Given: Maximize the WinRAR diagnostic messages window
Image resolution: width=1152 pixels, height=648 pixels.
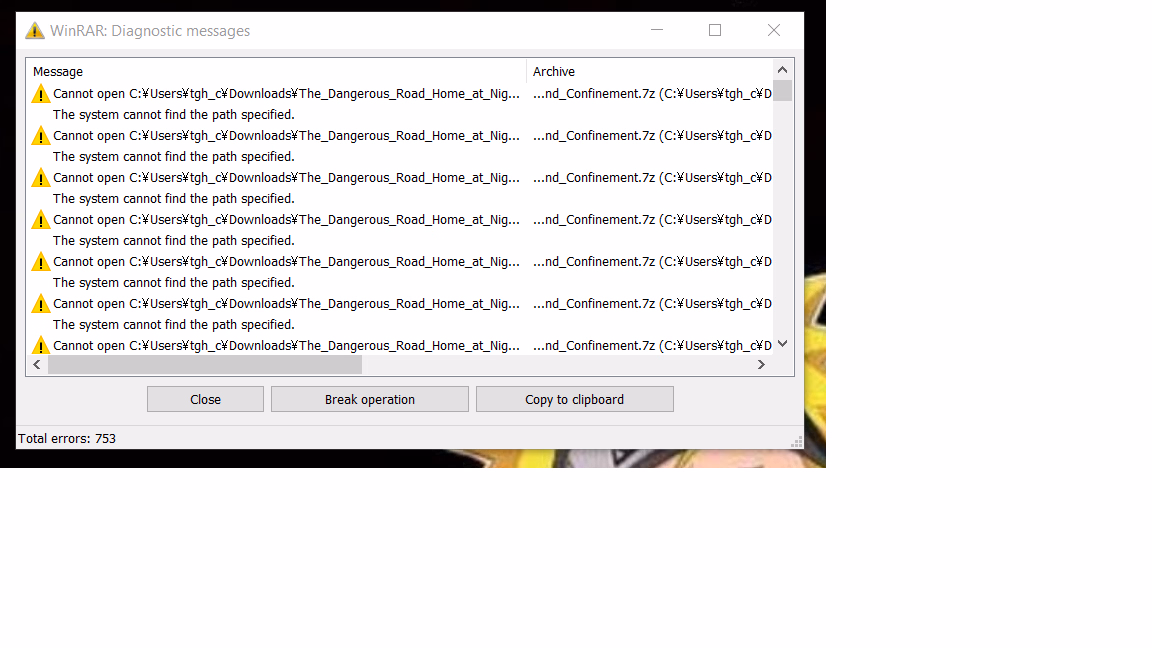Looking at the screenshot, I should tap(715, 30).
